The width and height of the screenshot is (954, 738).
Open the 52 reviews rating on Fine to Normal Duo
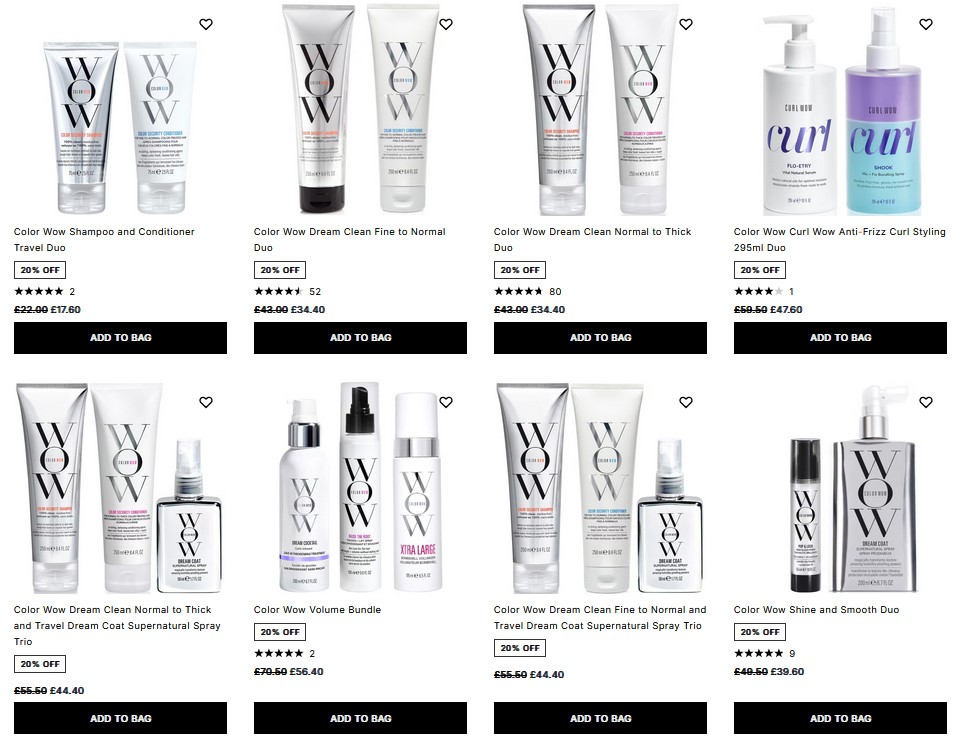tap(287, 291)
